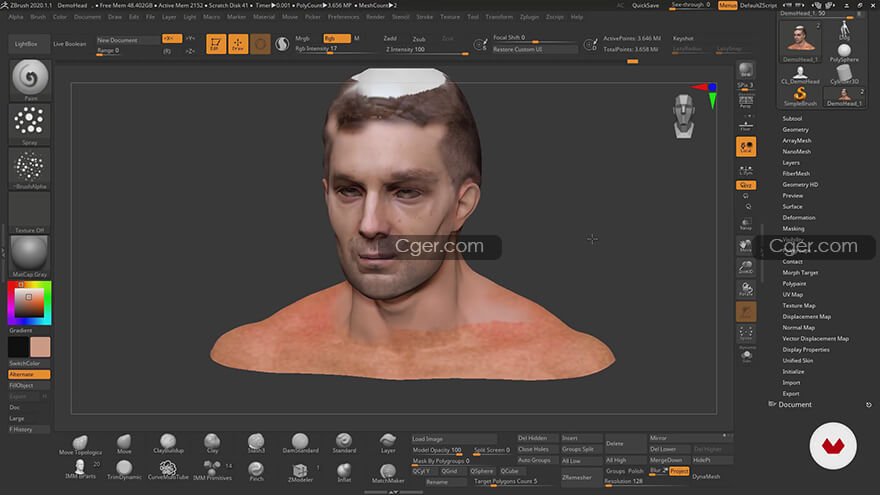Image resolution: width=880 pixels, height=495 pixels.
Task: Toggle the Mrgb mode
Action: click(x=302, y=38)
